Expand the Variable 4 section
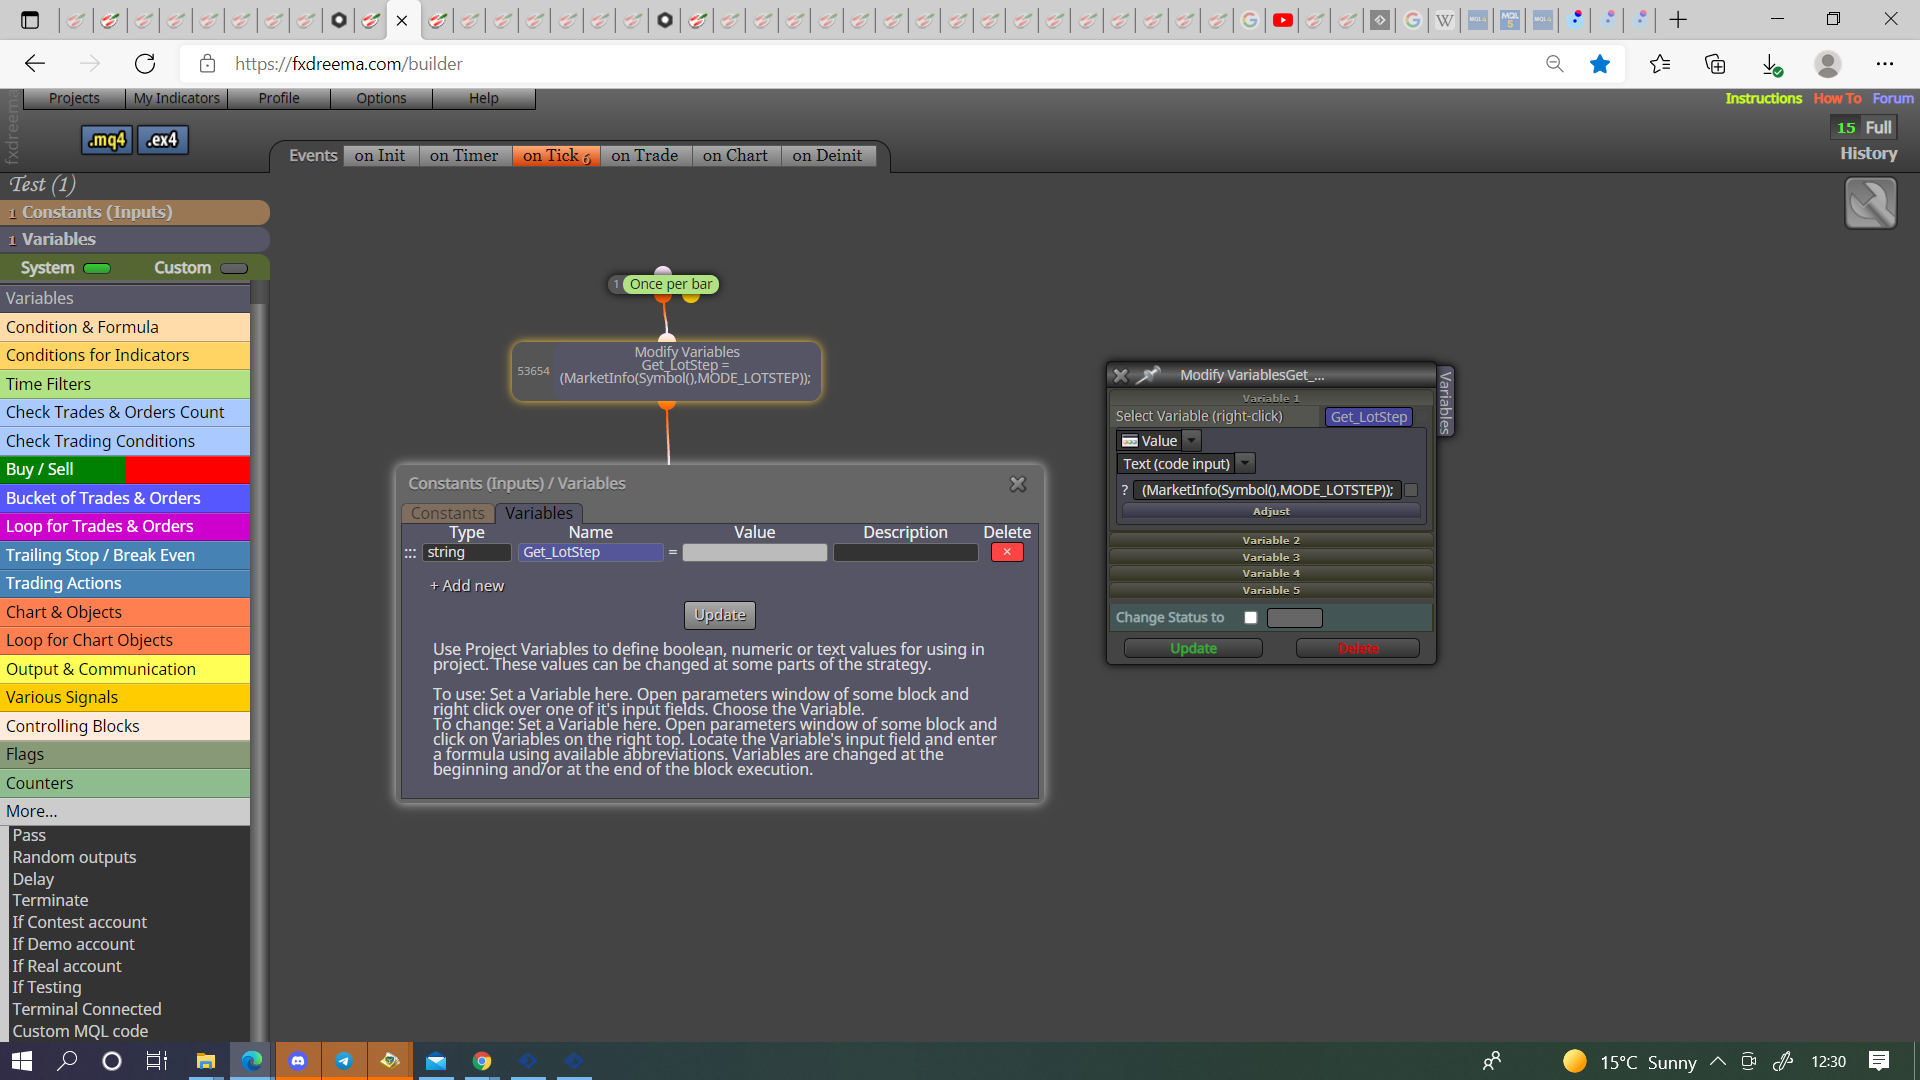Screen dimensions: 1920x1080 (1271, 573)
